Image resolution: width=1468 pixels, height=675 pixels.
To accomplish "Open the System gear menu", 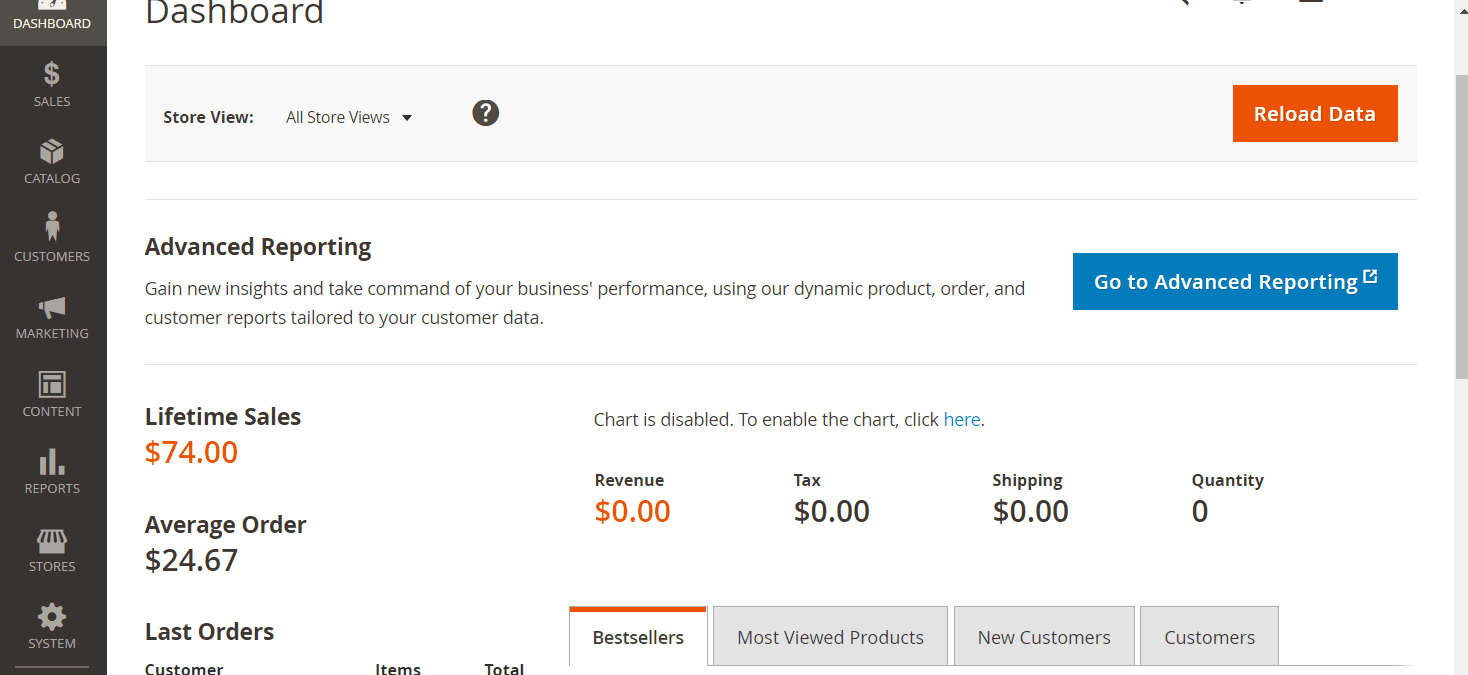I will (52, 627).
